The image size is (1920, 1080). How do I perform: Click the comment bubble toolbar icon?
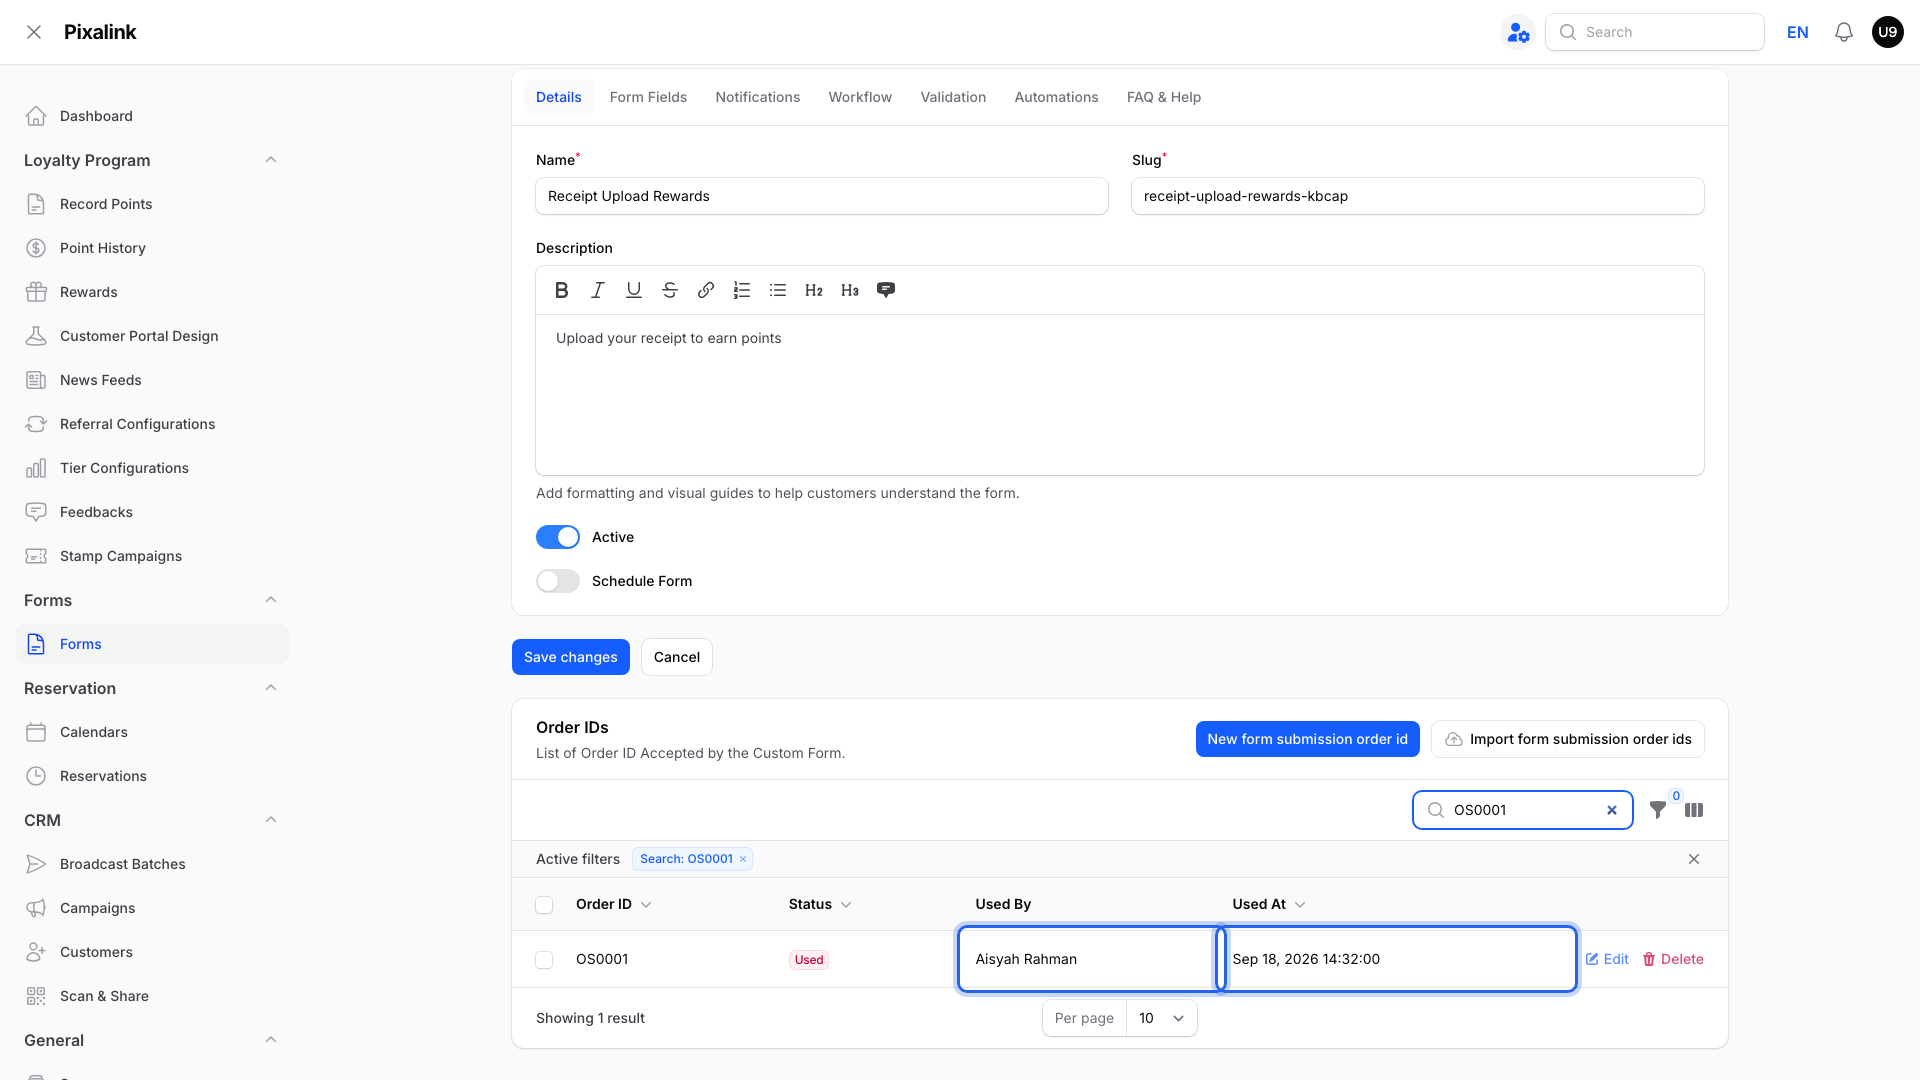click(x=886, y=290)
